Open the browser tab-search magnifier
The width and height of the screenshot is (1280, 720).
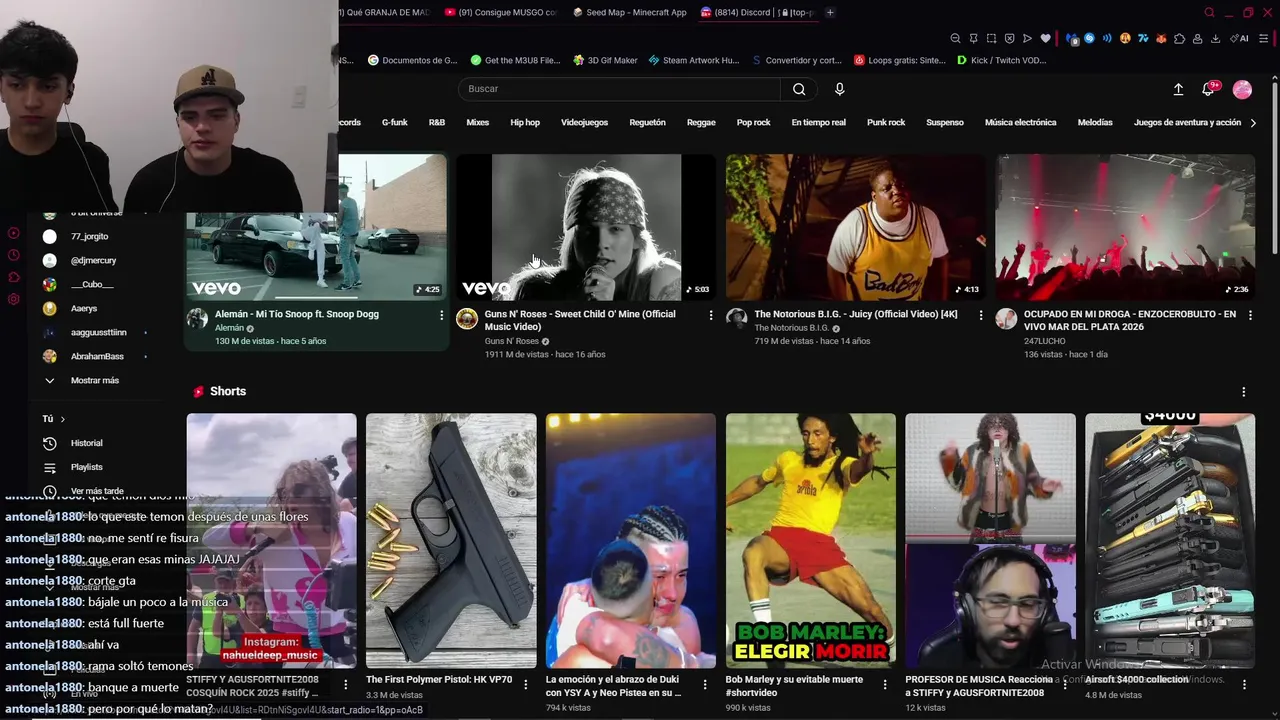(x=1209, y=12)
